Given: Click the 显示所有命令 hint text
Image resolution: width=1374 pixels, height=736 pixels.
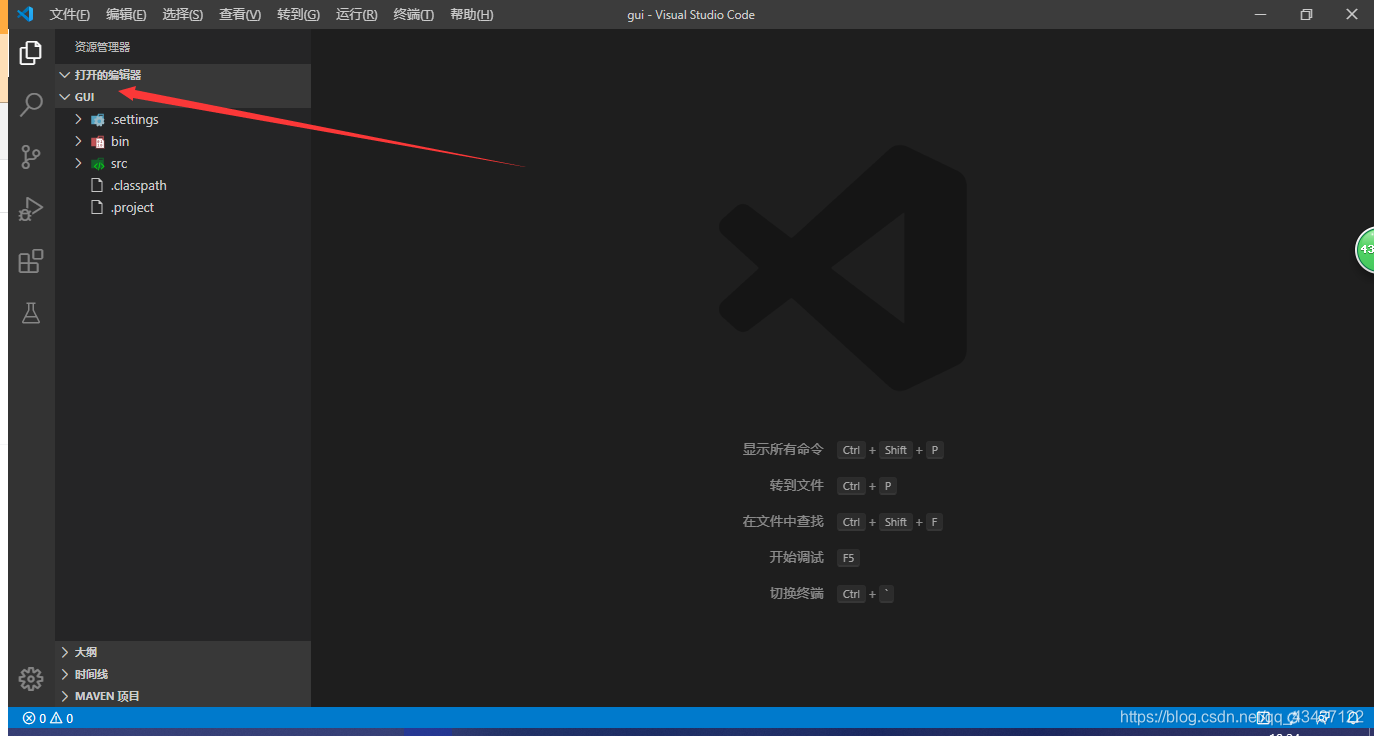Looking at the screenshot, I should coord(783,450).
